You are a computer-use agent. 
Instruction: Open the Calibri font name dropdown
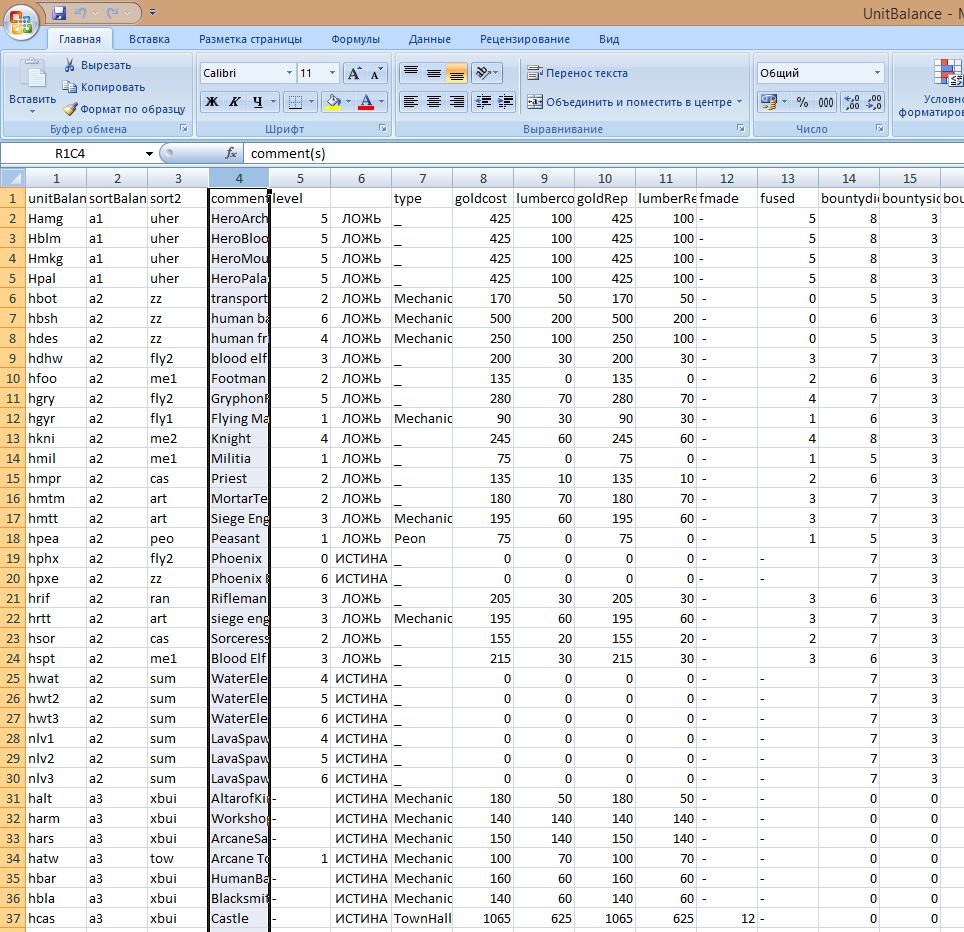(x=289, y=73)
